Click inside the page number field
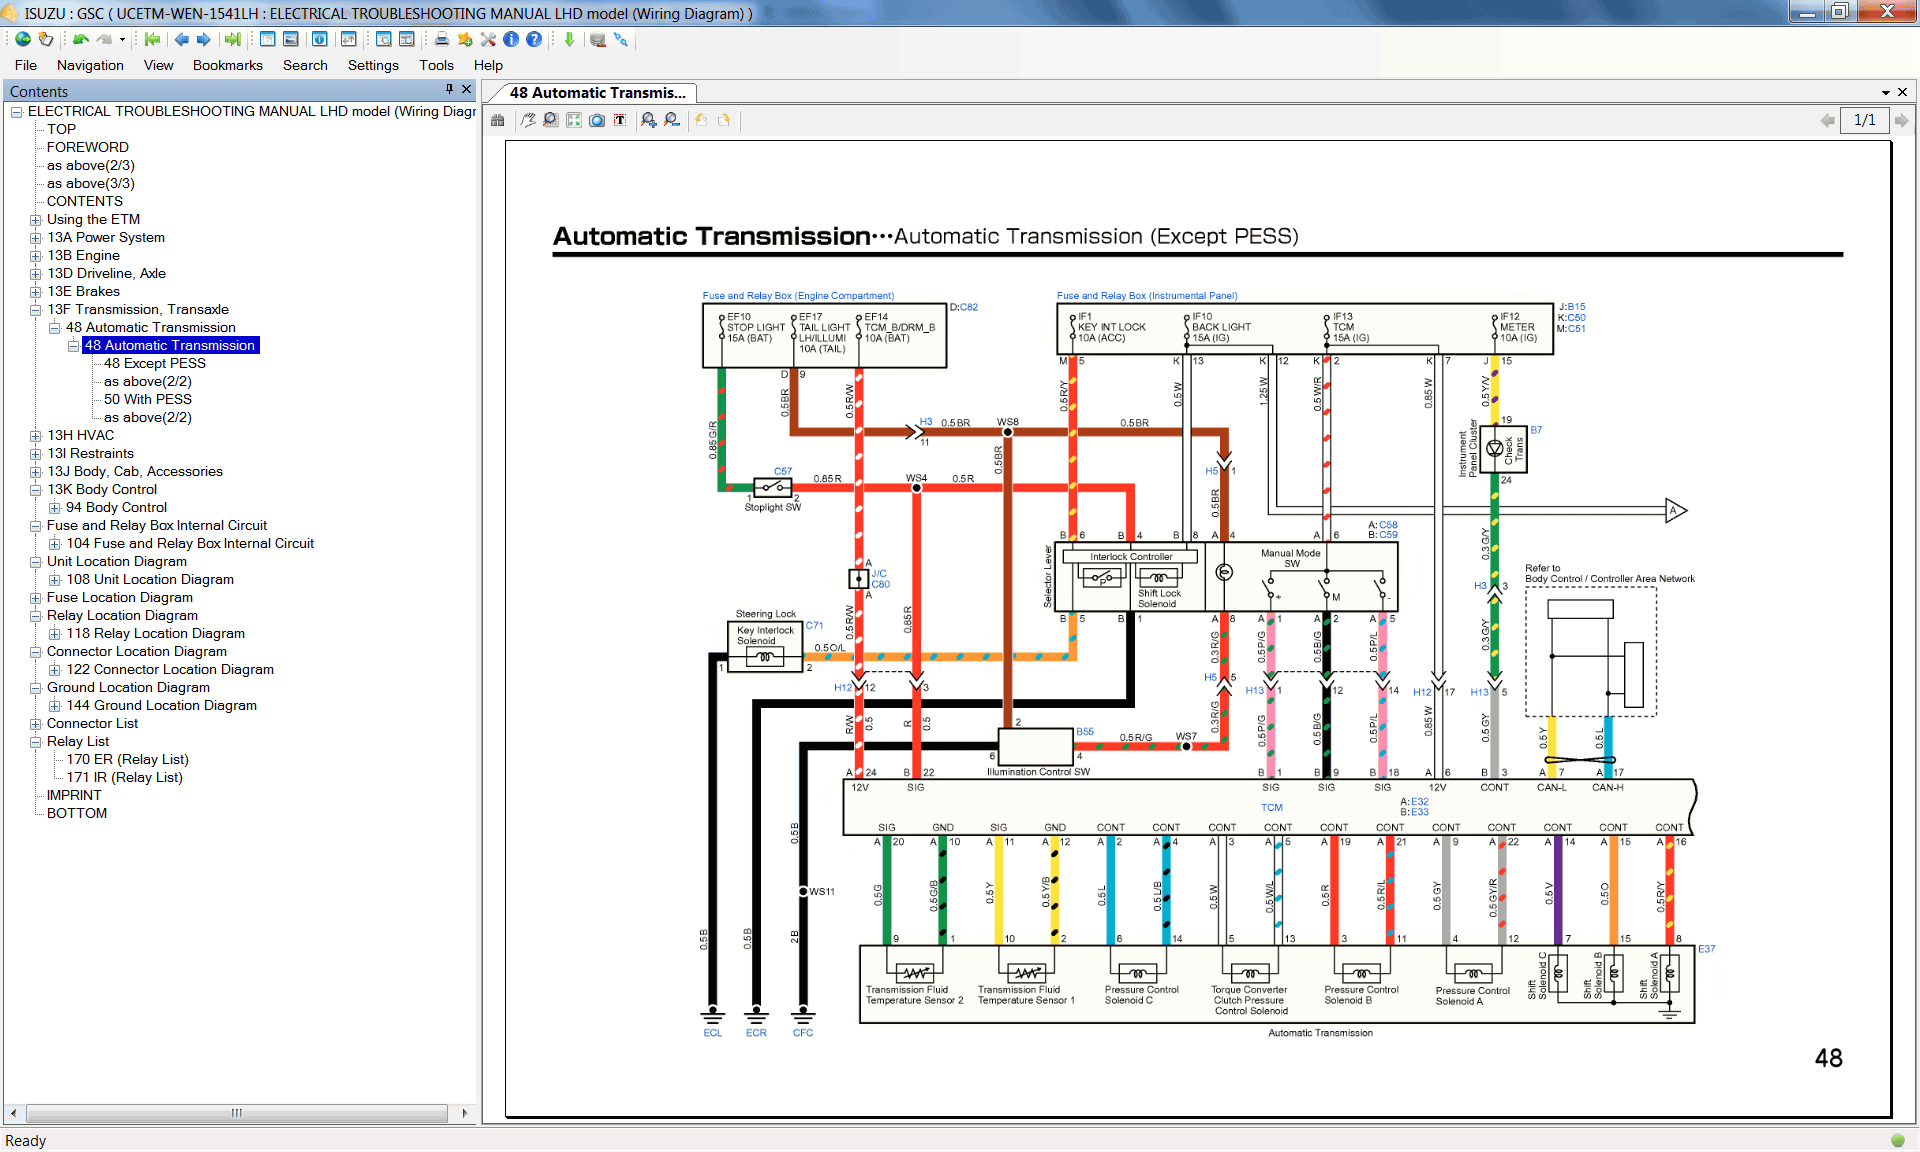The width and height of the screenshot is (1920, 1152). pos(1864,120)
